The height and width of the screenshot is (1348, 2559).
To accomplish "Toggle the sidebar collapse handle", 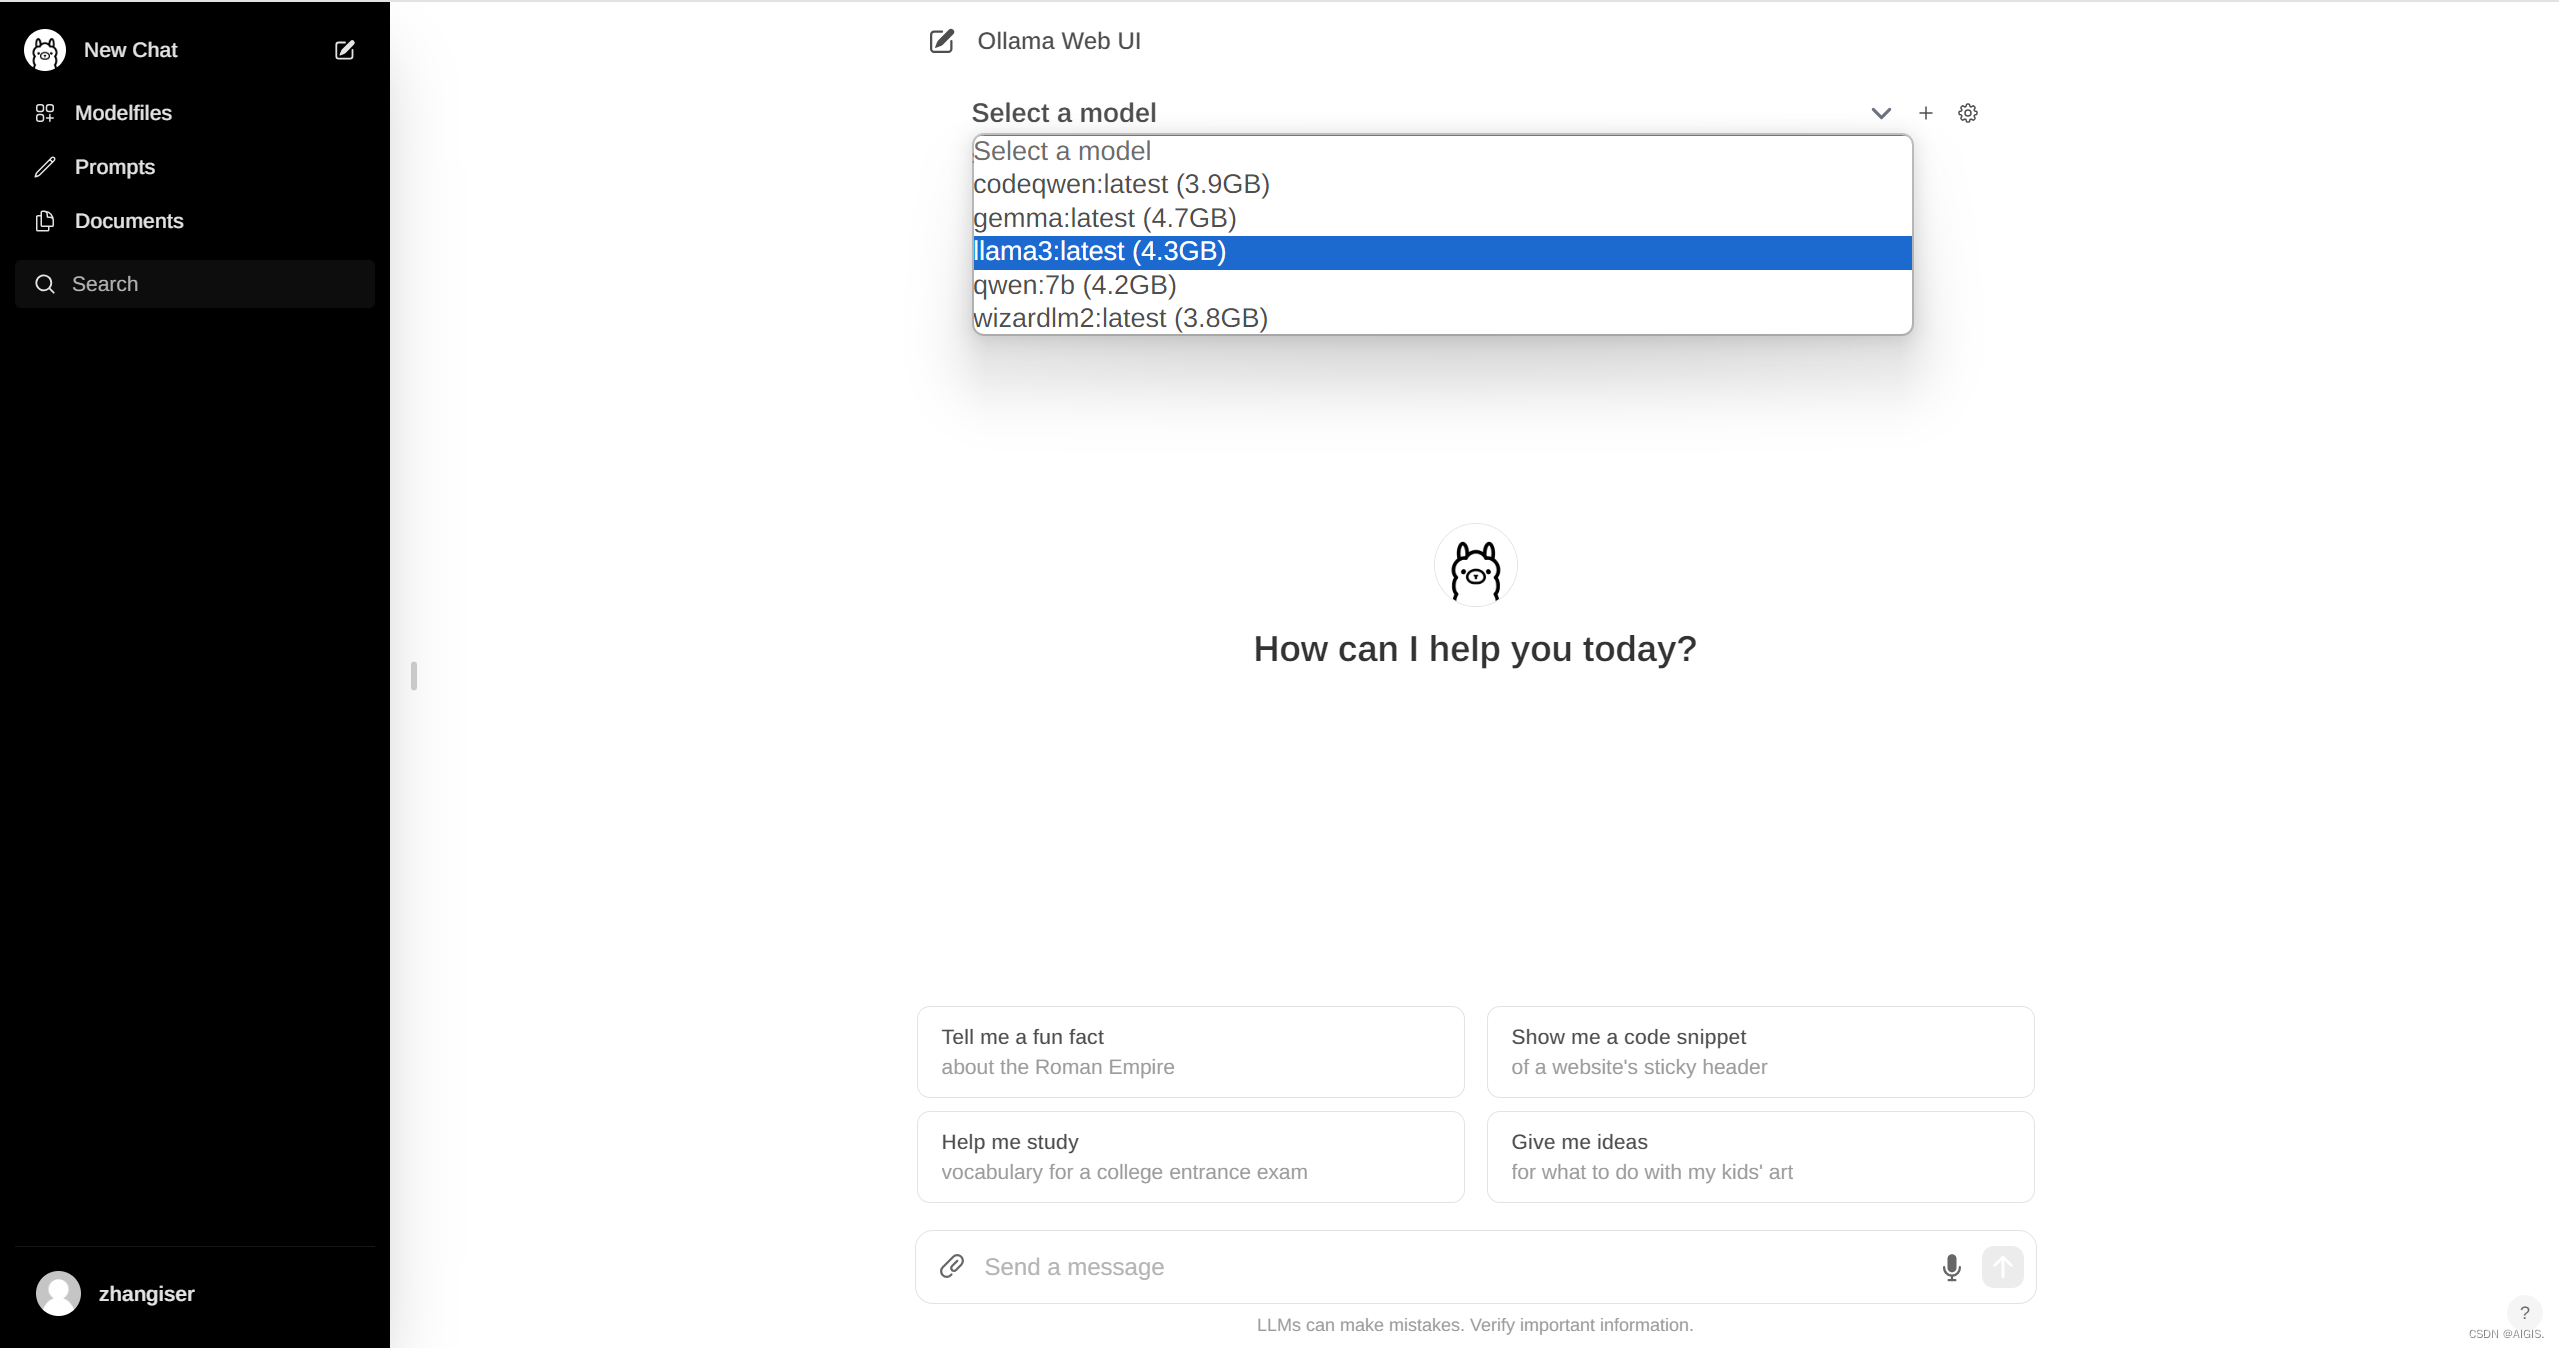I will click(413, 676).
